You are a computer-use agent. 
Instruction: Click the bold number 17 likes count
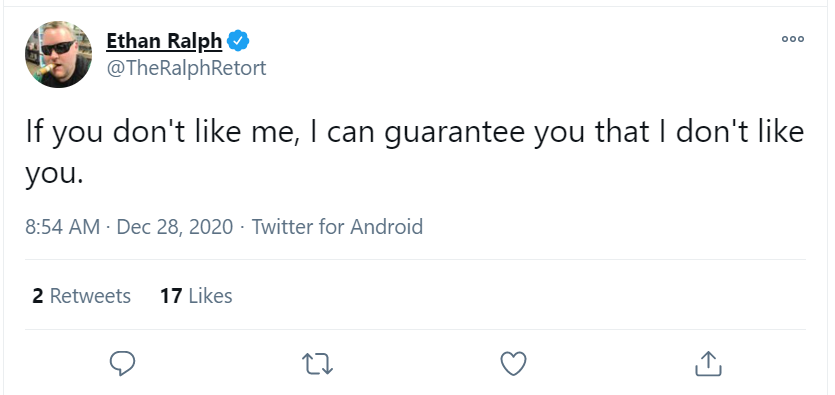(x=171, y=295)
